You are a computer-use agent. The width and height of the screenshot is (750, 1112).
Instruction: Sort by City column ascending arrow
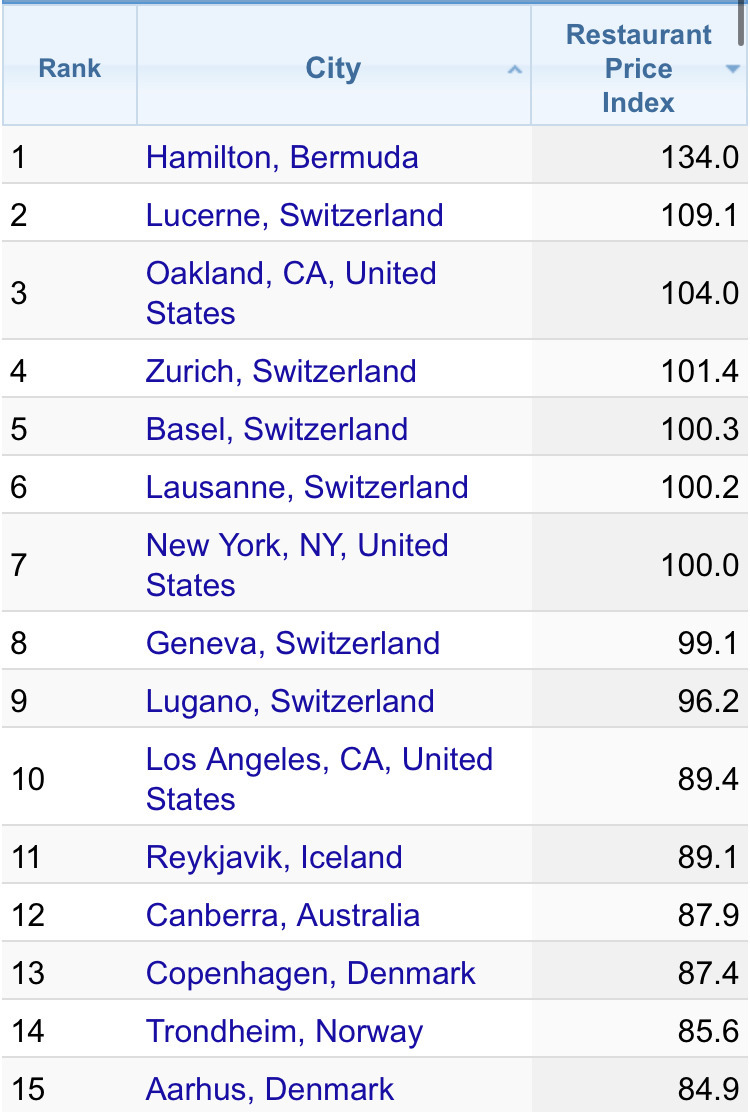pos(515,70)
